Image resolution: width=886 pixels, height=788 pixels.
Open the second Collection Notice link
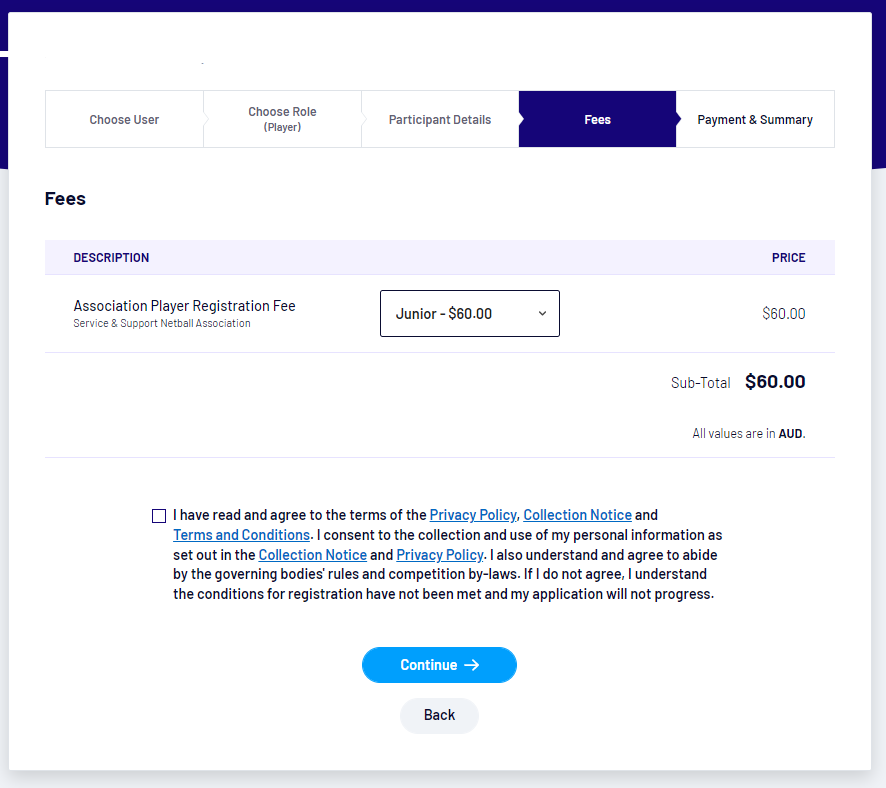point(312,555)
